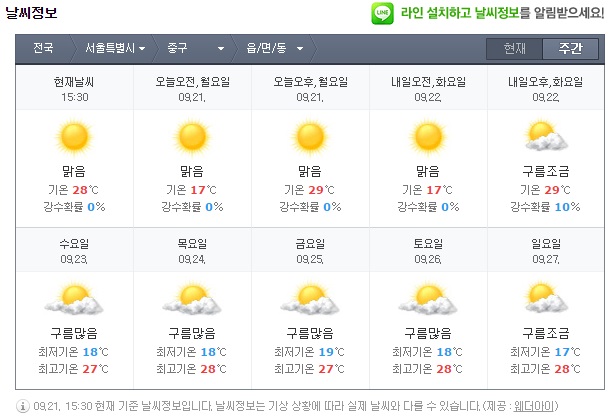Switch forecast view to 현재
612x418 pixels.
(514, 48)
